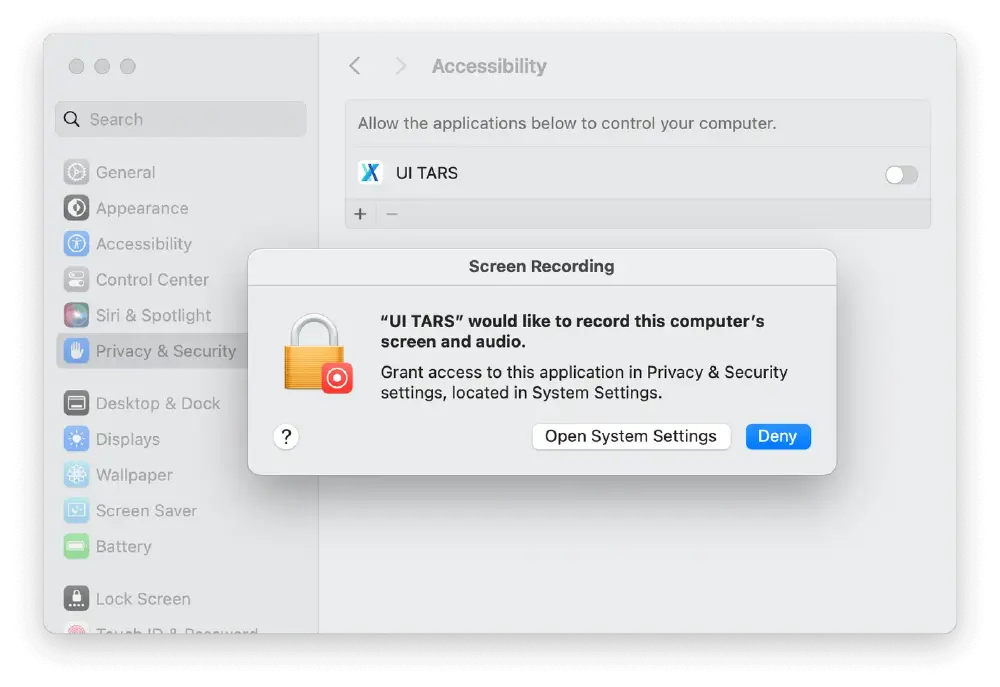Click Open System Settings in the dialog

[x=631, y=436]
